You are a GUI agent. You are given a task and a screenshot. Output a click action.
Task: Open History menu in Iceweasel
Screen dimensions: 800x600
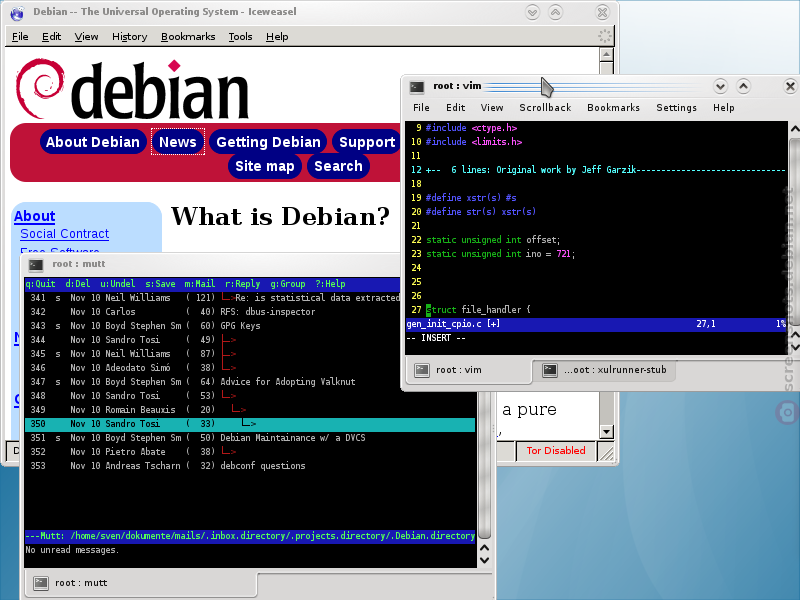click(130, 37)
